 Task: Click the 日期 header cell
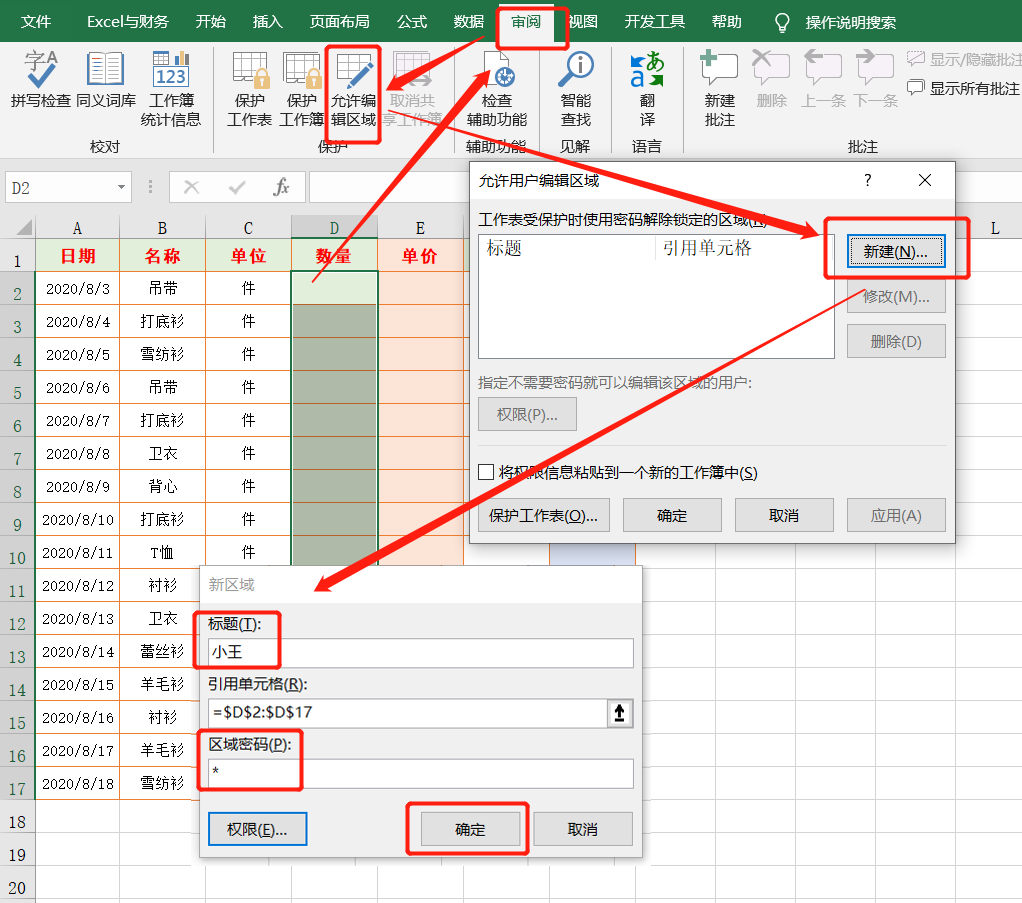78,256
